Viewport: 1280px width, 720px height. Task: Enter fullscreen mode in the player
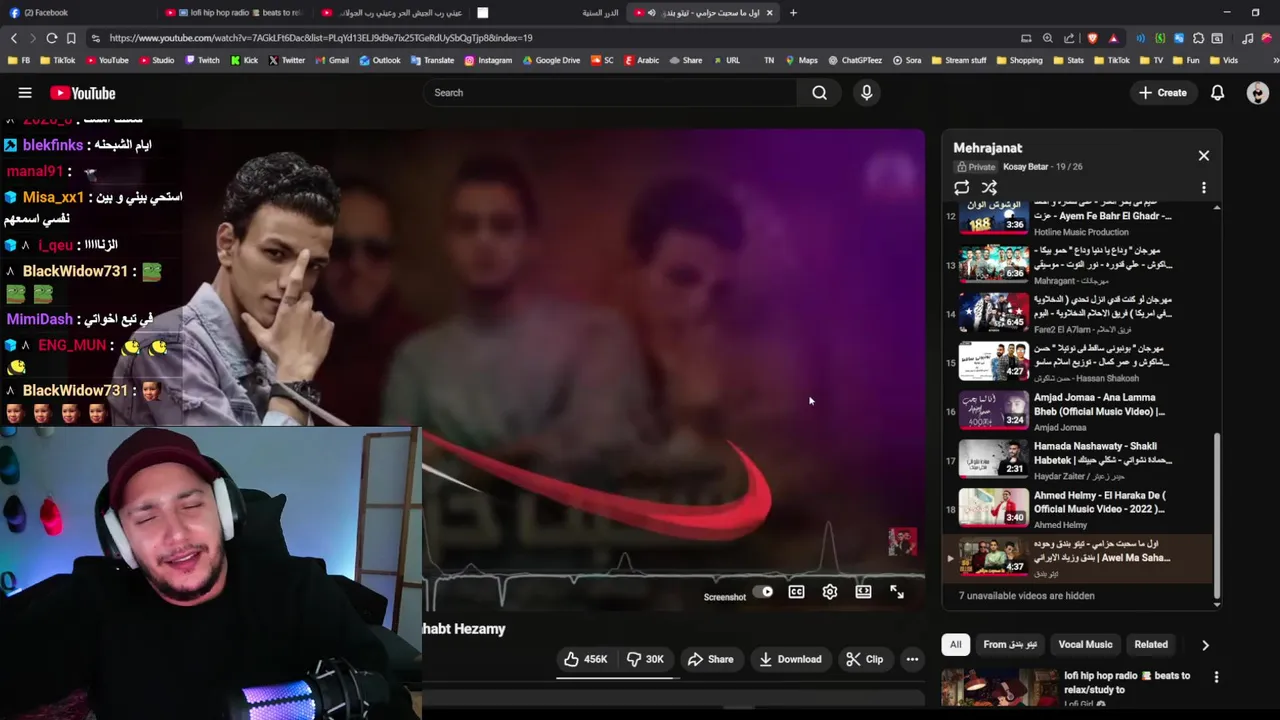[897, 592]
